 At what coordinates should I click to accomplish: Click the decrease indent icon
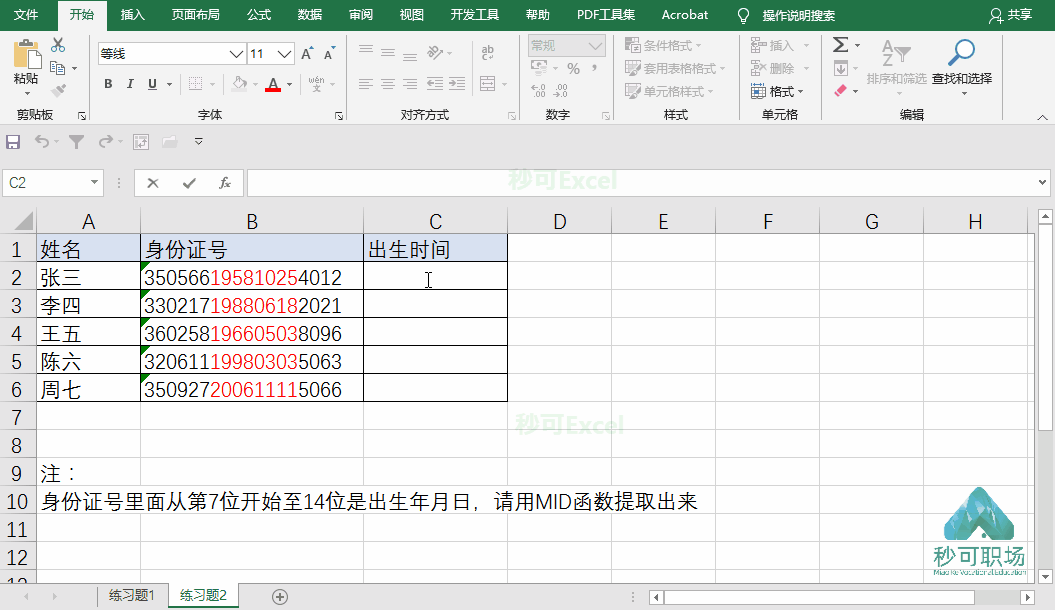point(435,84)
